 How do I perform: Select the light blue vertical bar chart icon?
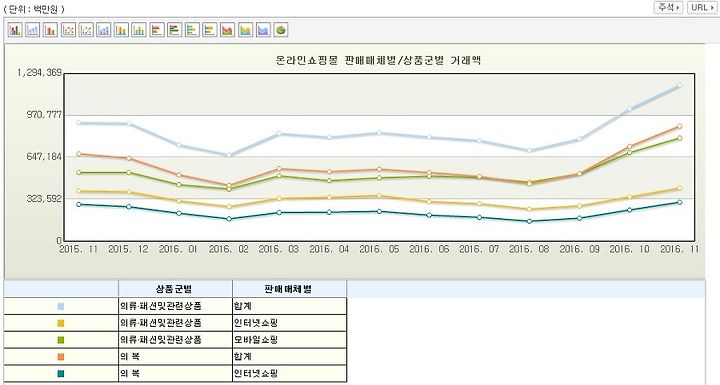coord(33,30)
